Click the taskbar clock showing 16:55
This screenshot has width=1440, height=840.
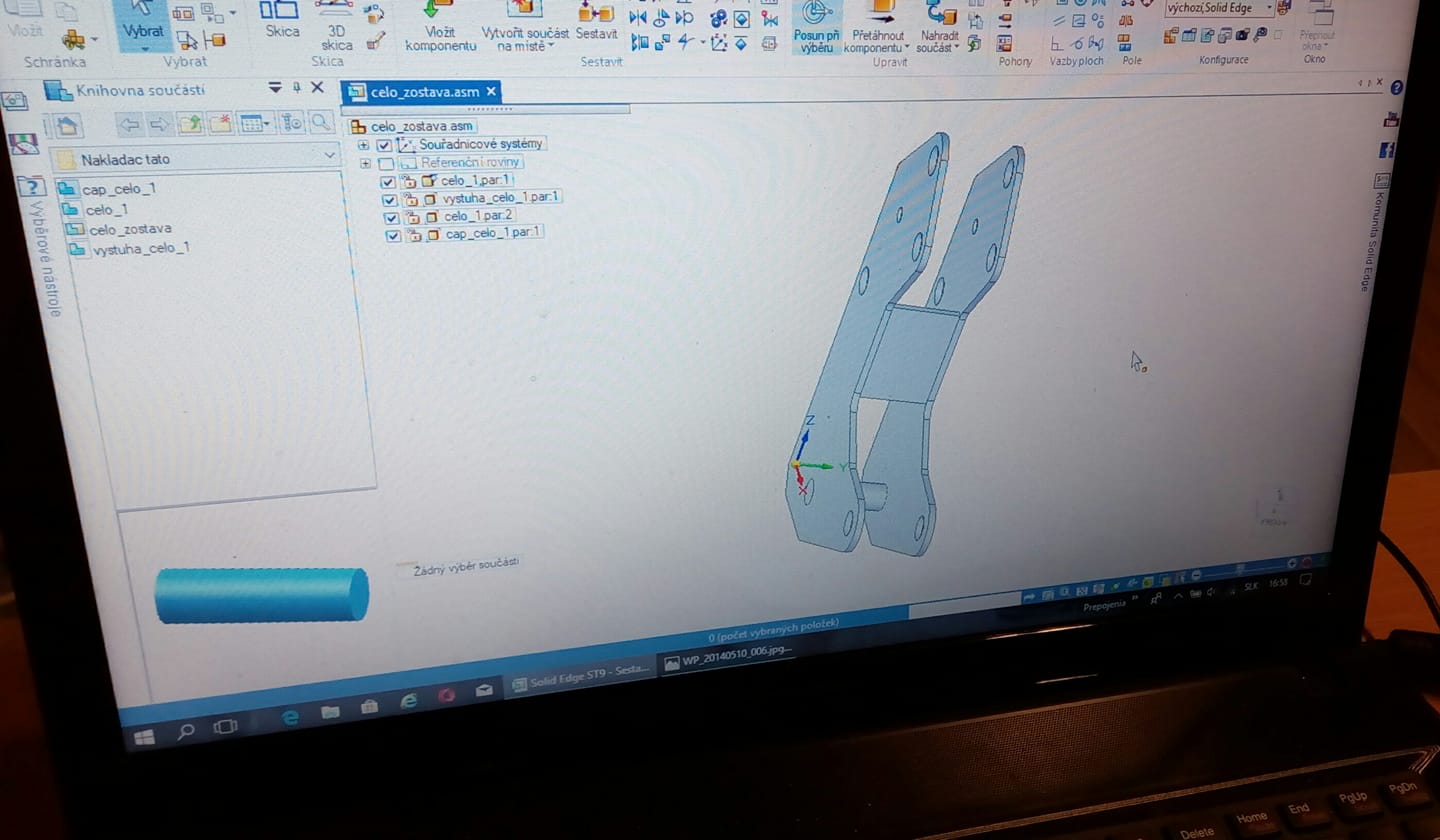1277,583
